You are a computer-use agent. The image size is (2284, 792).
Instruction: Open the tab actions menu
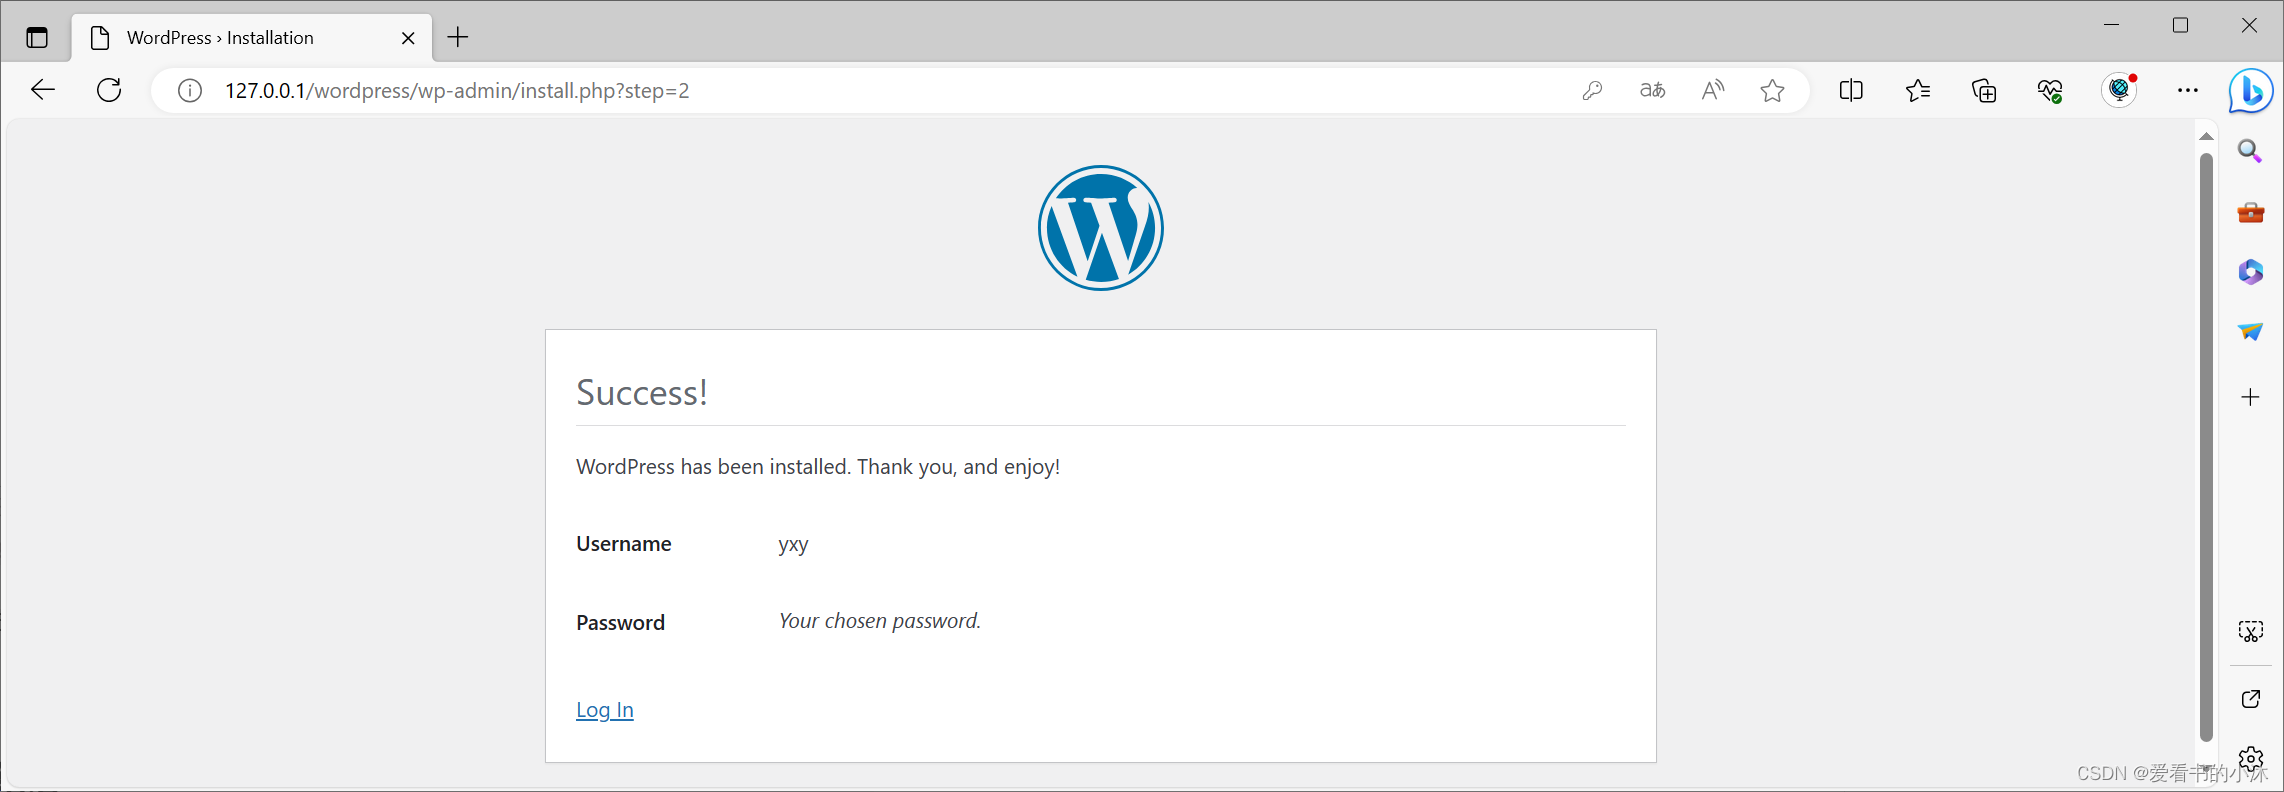click(37, 38)
